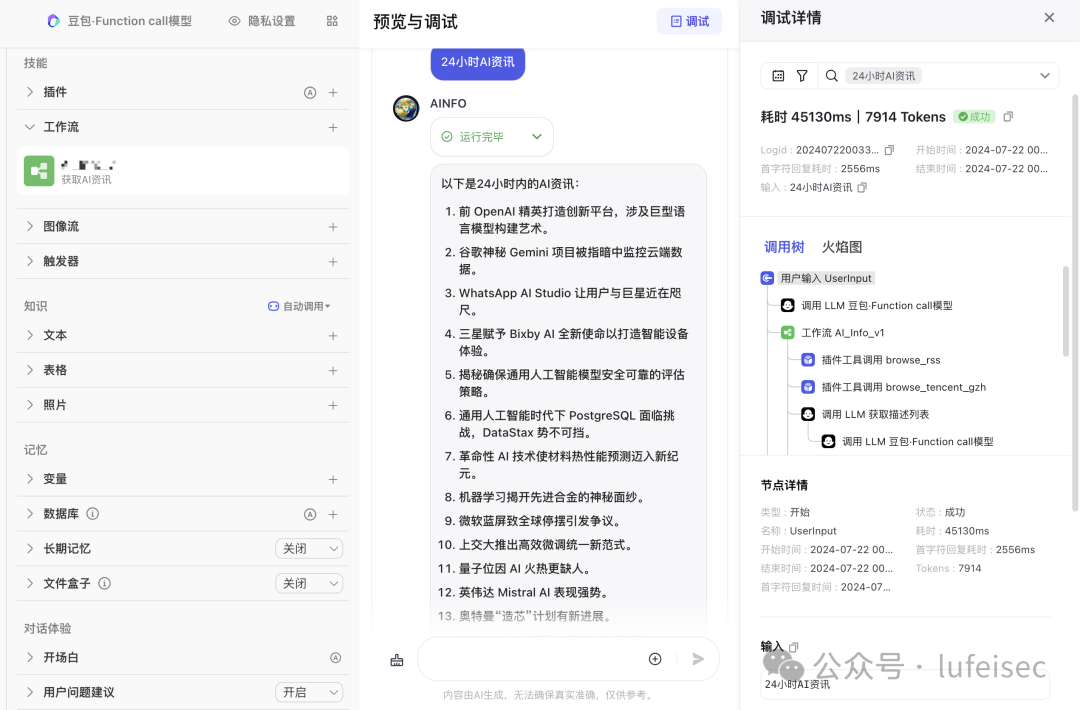The image size is (1080, 710).
Task: Open the 长期记忆 关闭 dropdown
Action: pyautogui.click(x=309, y=549)
